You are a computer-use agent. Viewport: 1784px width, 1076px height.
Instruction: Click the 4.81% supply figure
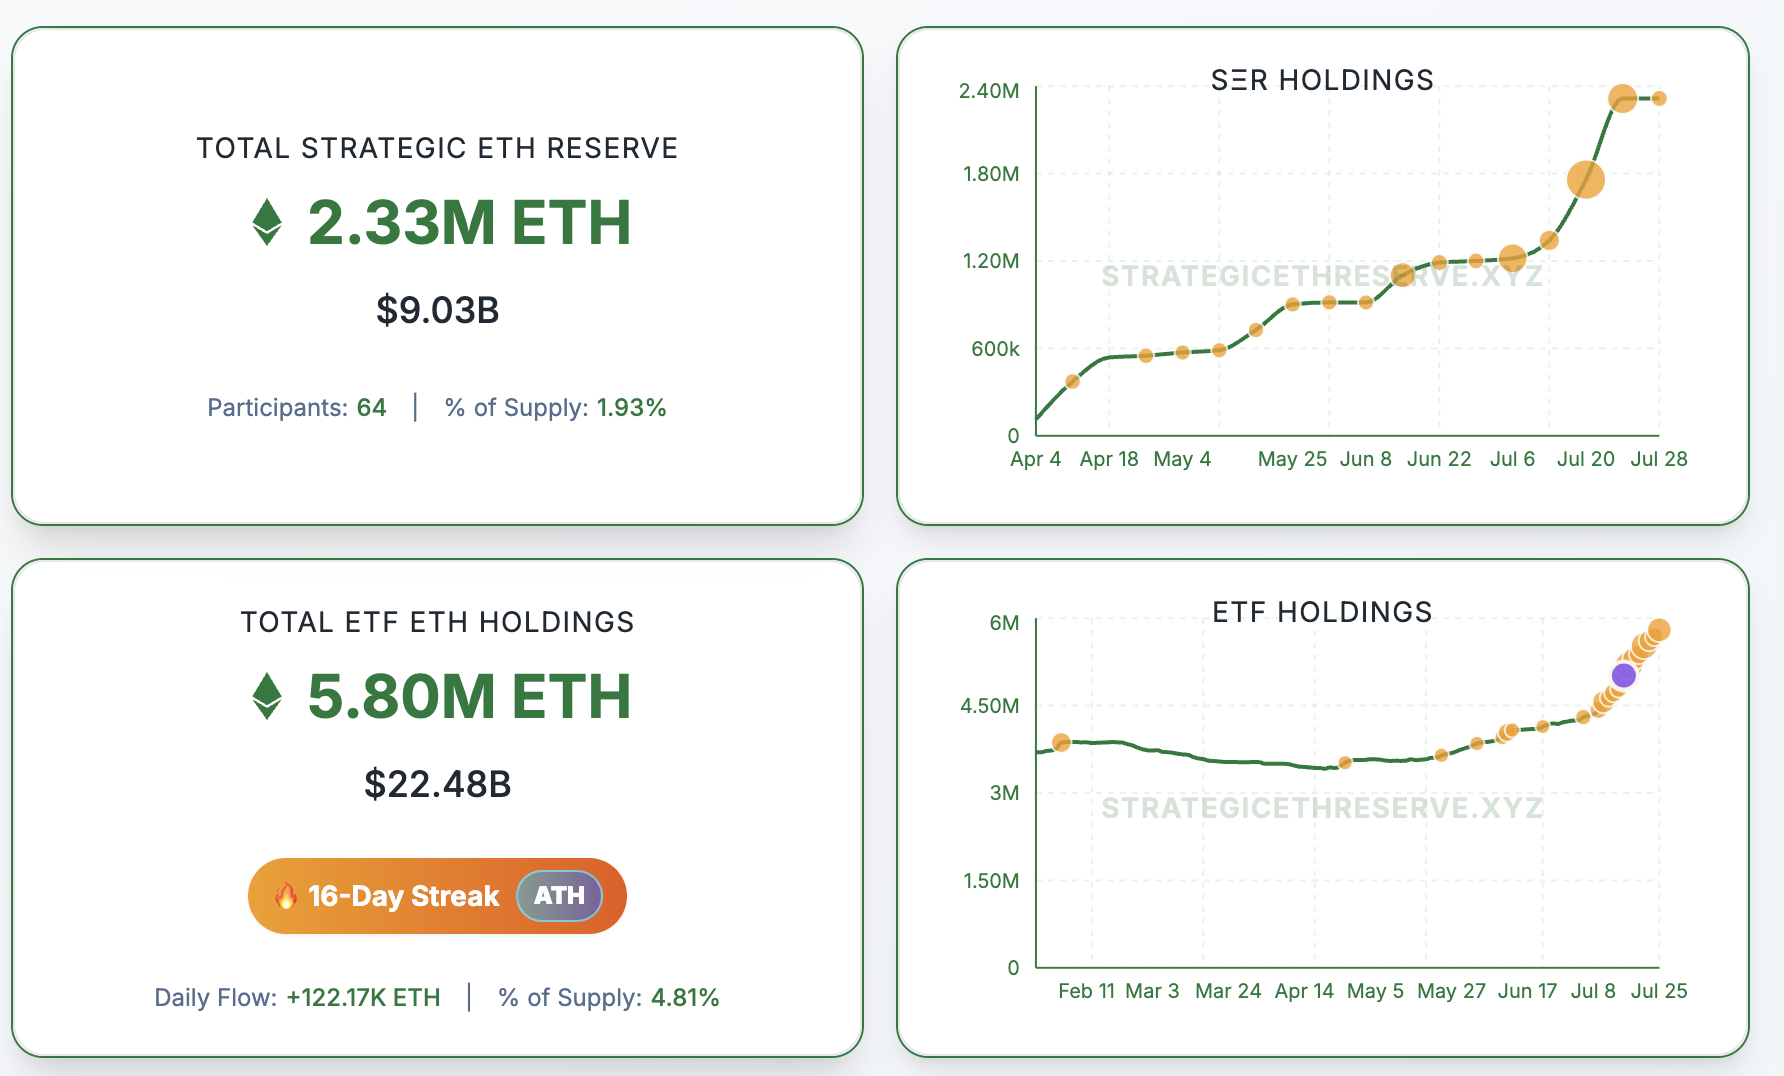tap(685, 998)
